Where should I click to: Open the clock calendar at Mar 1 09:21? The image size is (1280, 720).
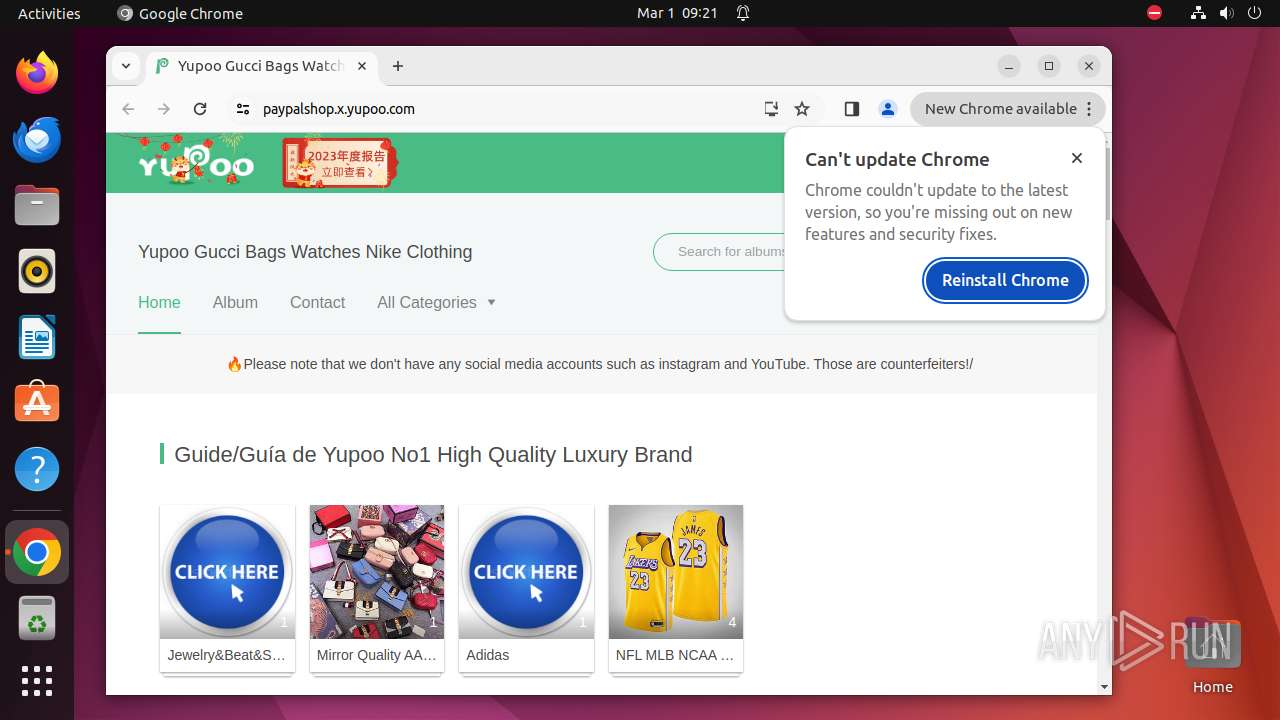677,13
